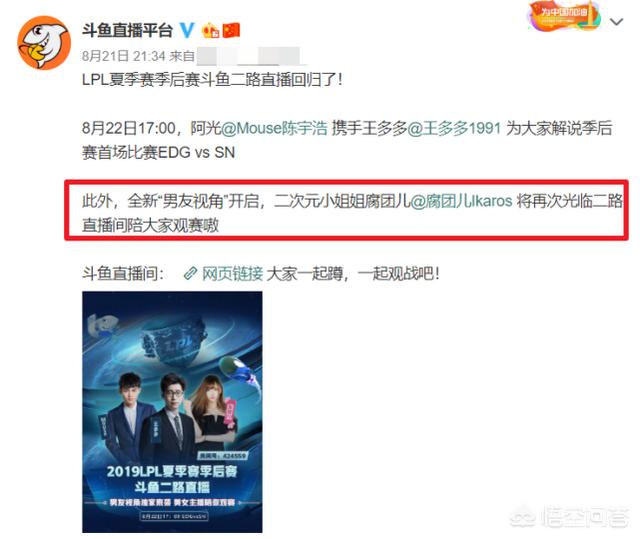Expand the post options chevron menu
Image resolution: width=640 pixels, height=539 pixels.
coord(616,22)
